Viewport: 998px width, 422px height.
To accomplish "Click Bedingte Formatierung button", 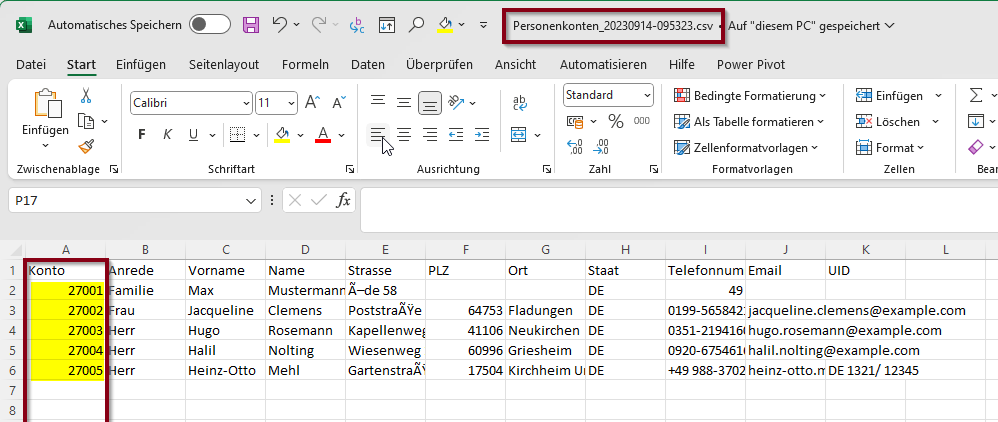I will click(750, 95).
